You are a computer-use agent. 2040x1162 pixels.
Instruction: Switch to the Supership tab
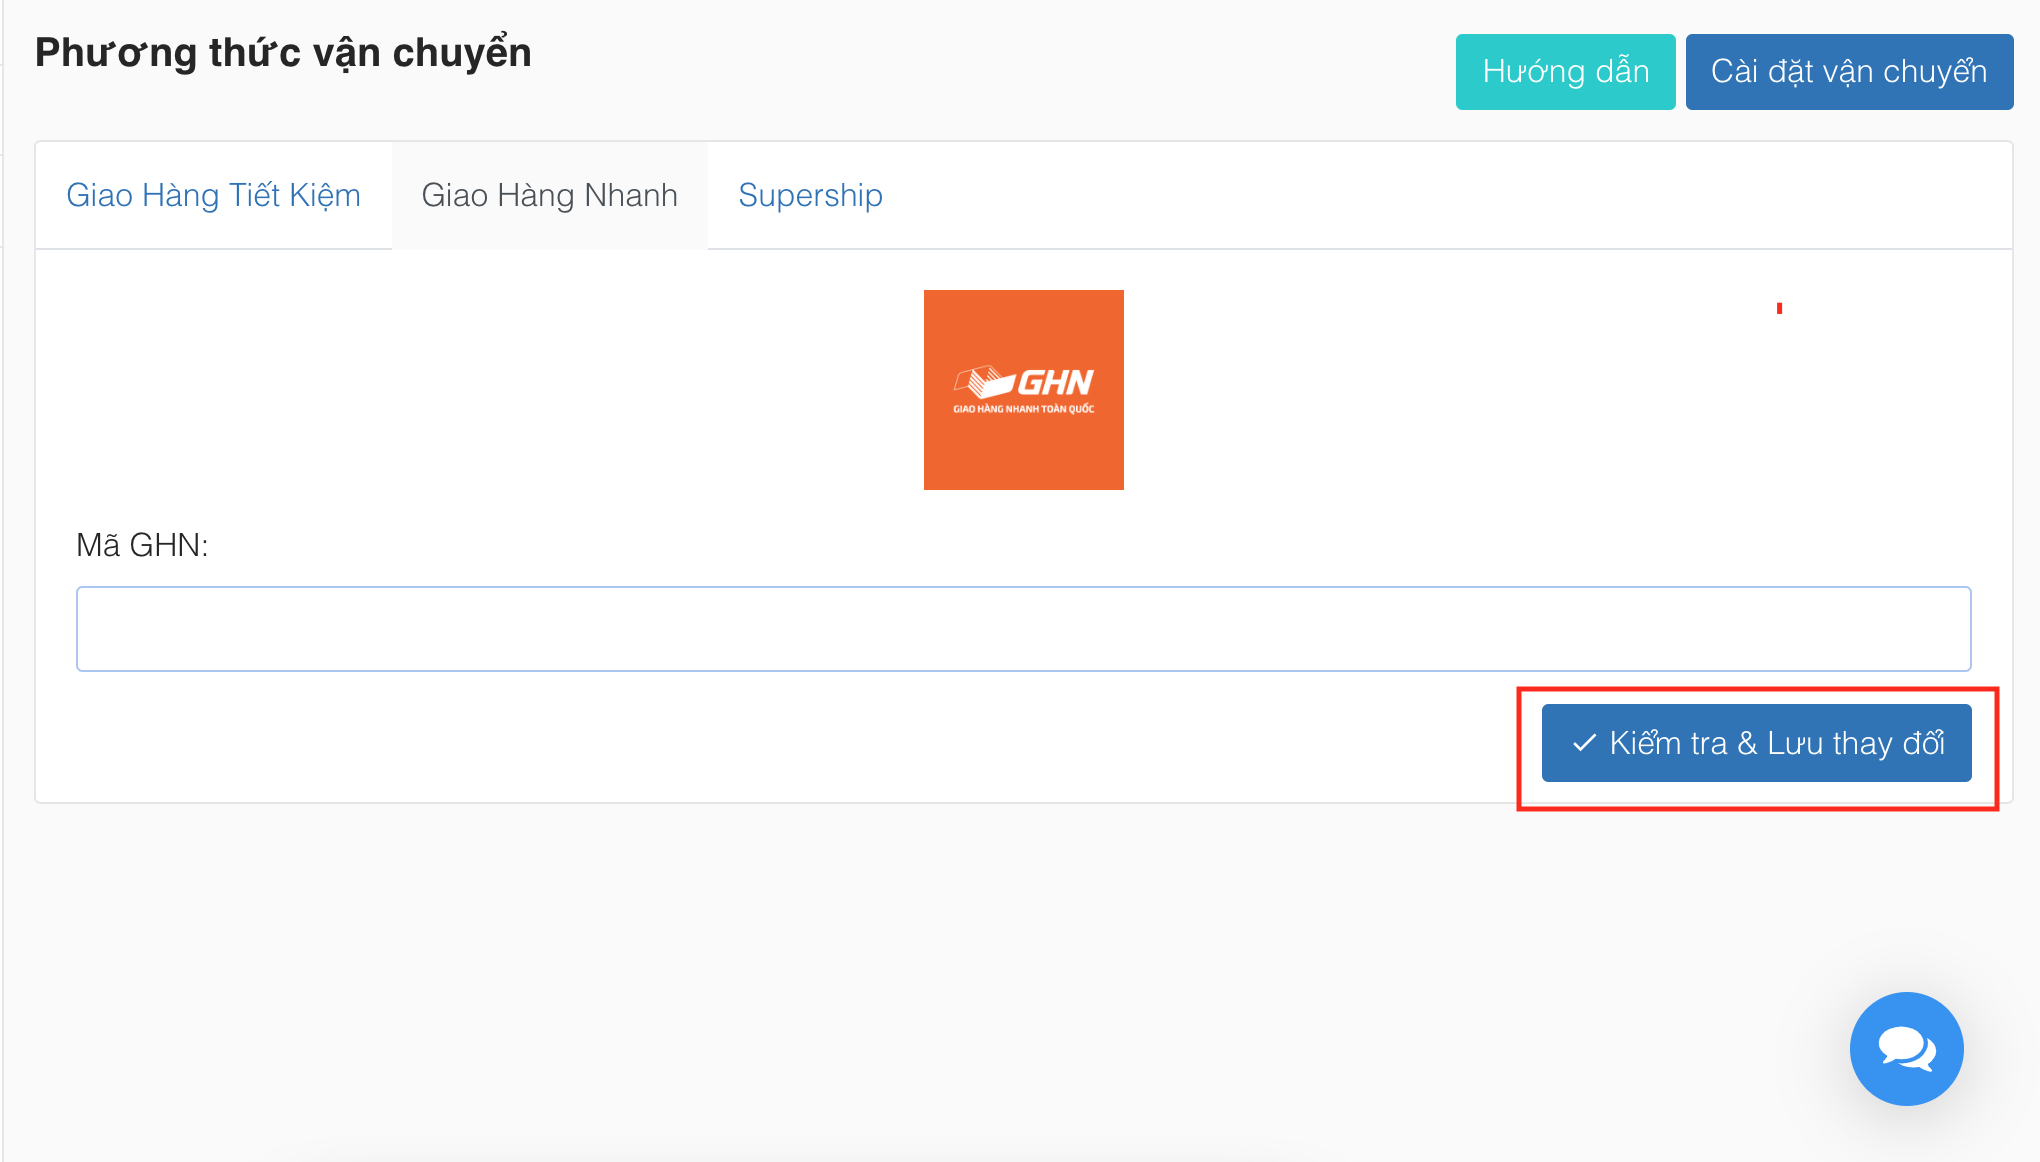[x=810, y=195]
